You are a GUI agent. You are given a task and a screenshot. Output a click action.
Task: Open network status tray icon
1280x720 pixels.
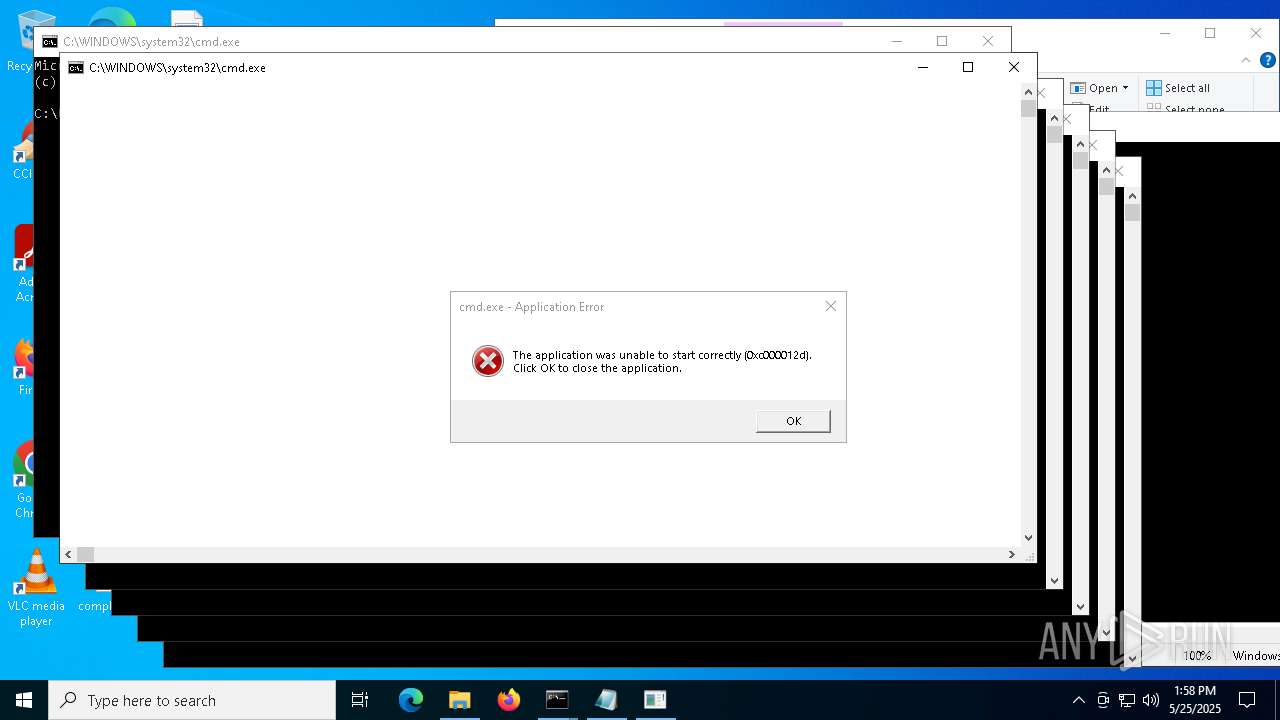coord(1127,700)
